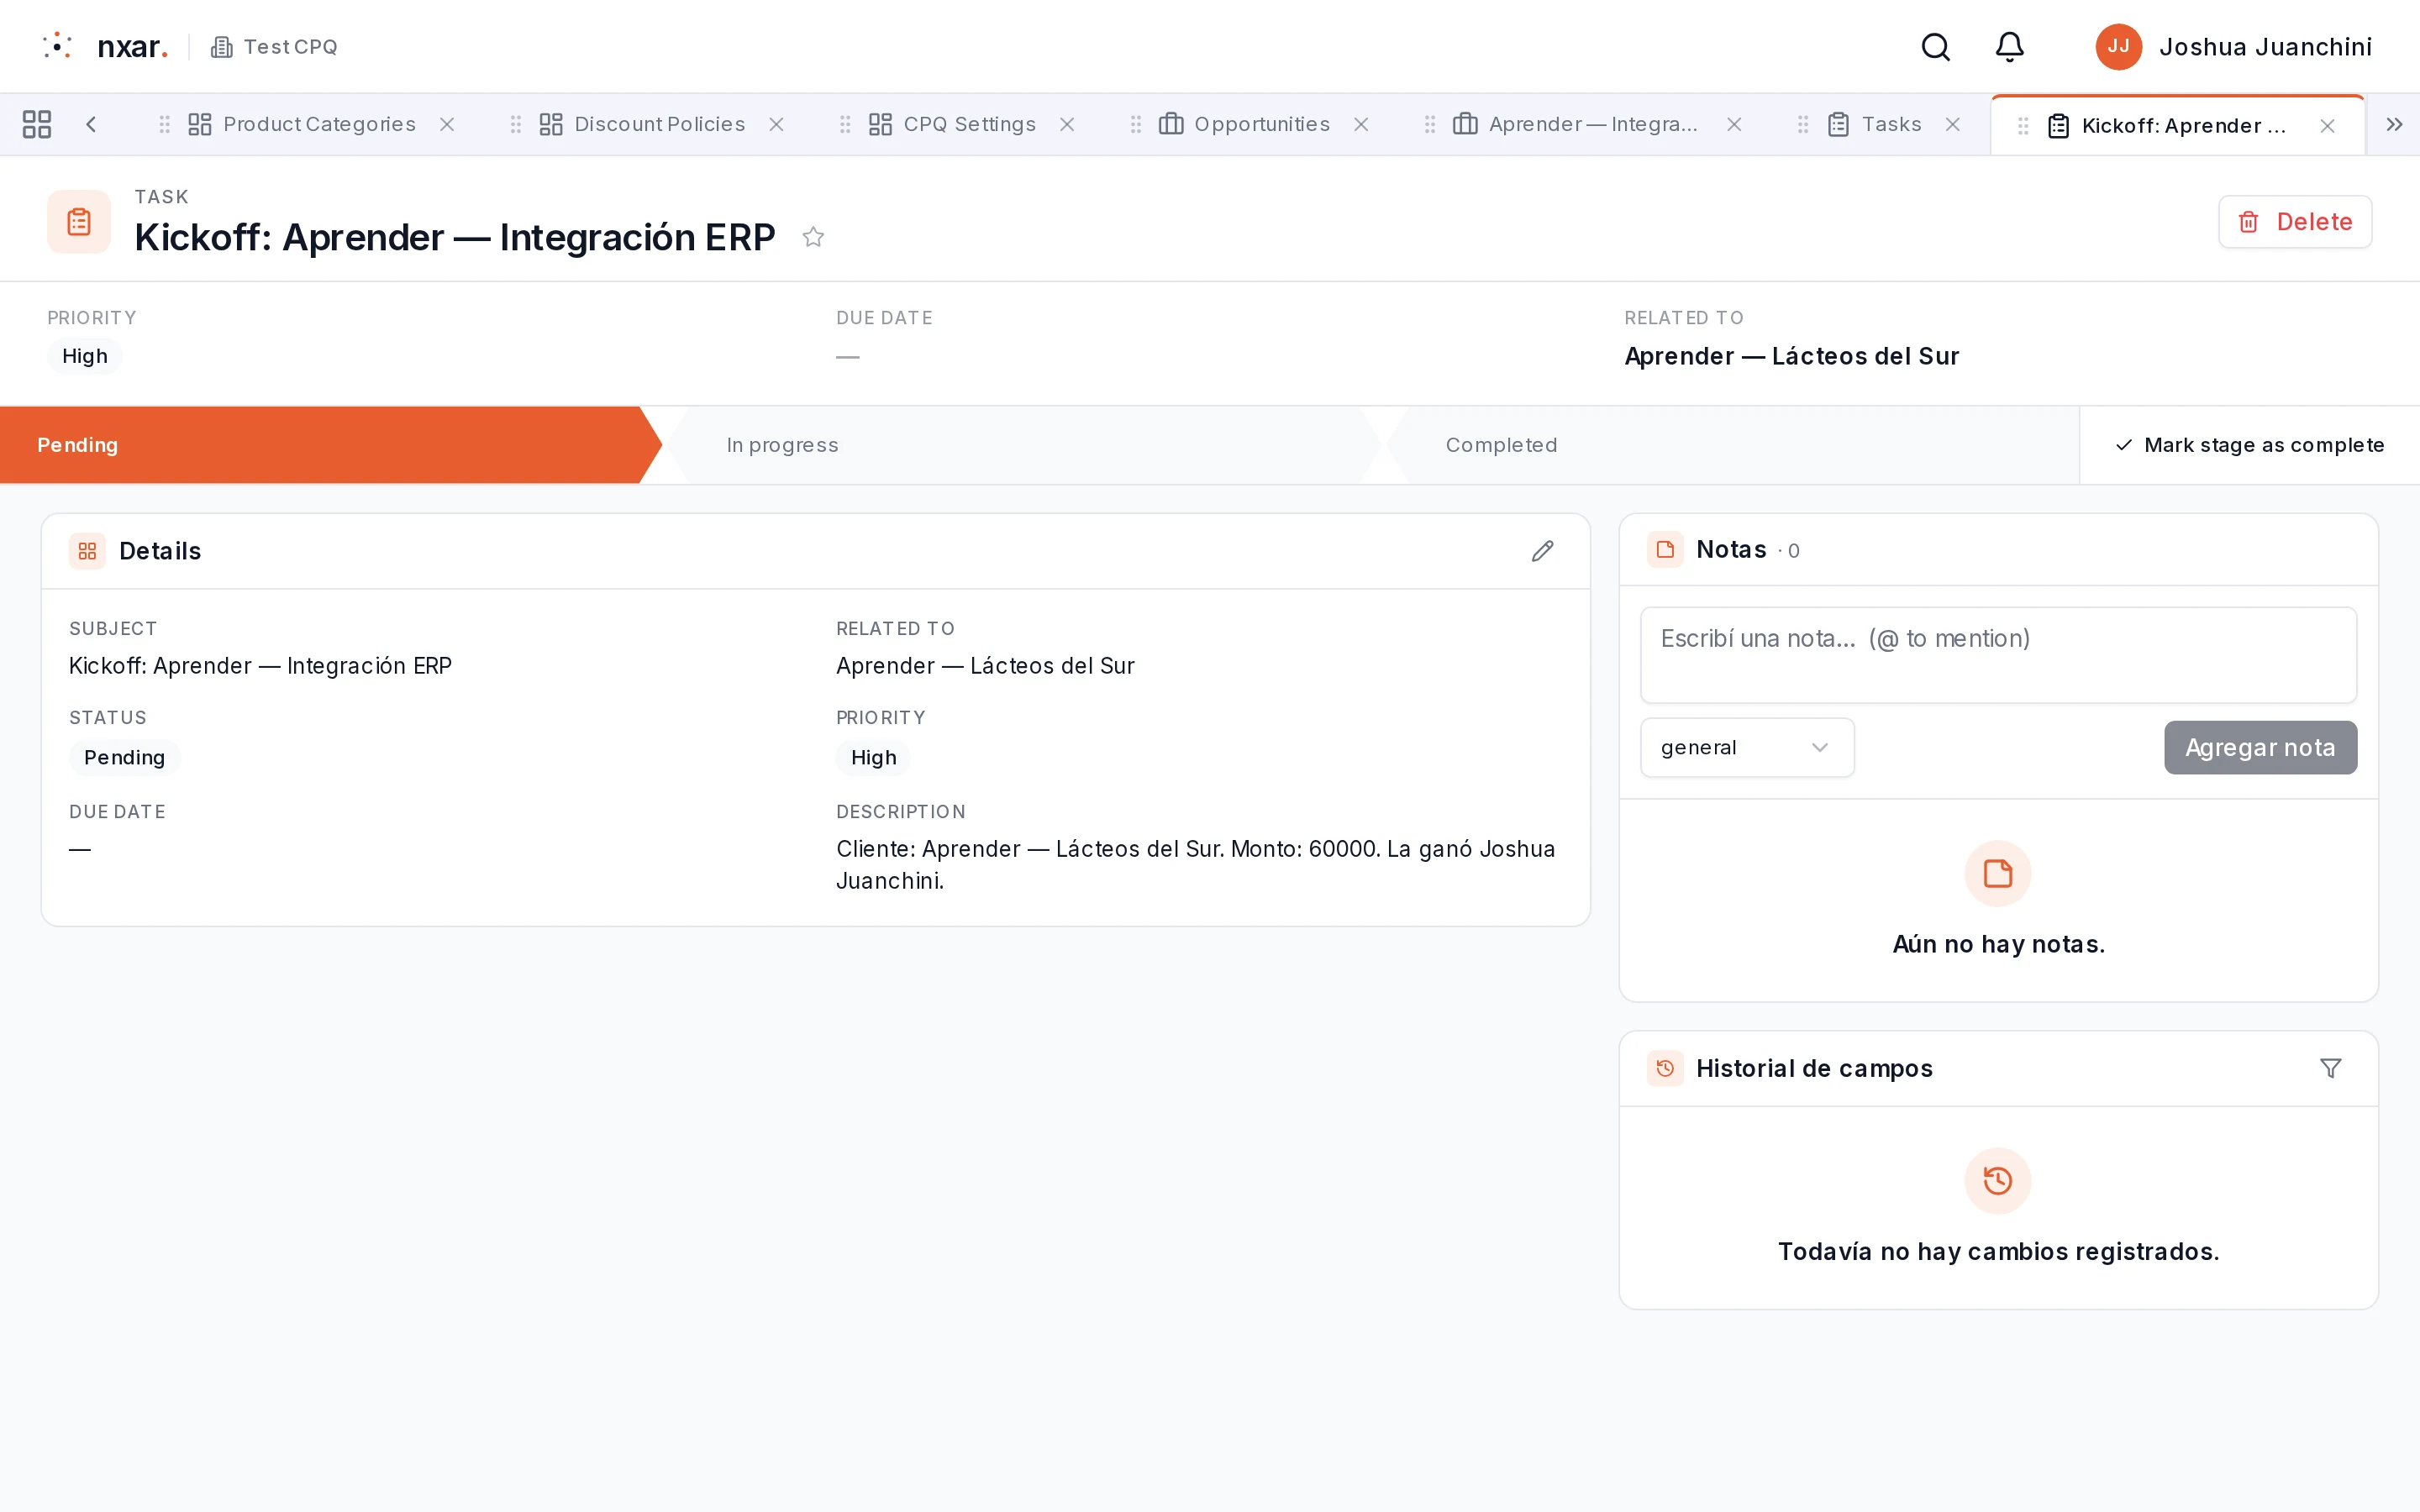This screenshot has width=2420, height=1512.
Task: Close the CPQ Settings tab
Action: pyautogui.click(x=1067, y=124)
